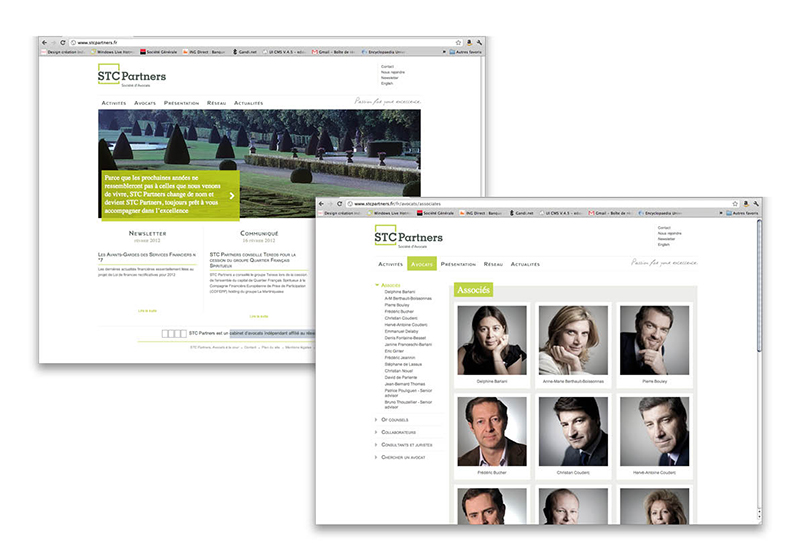Viewport: 800px width, 558px height.
Task: Click address bar in front associates window
Action: pyautogui.click(x=543, y=204)
